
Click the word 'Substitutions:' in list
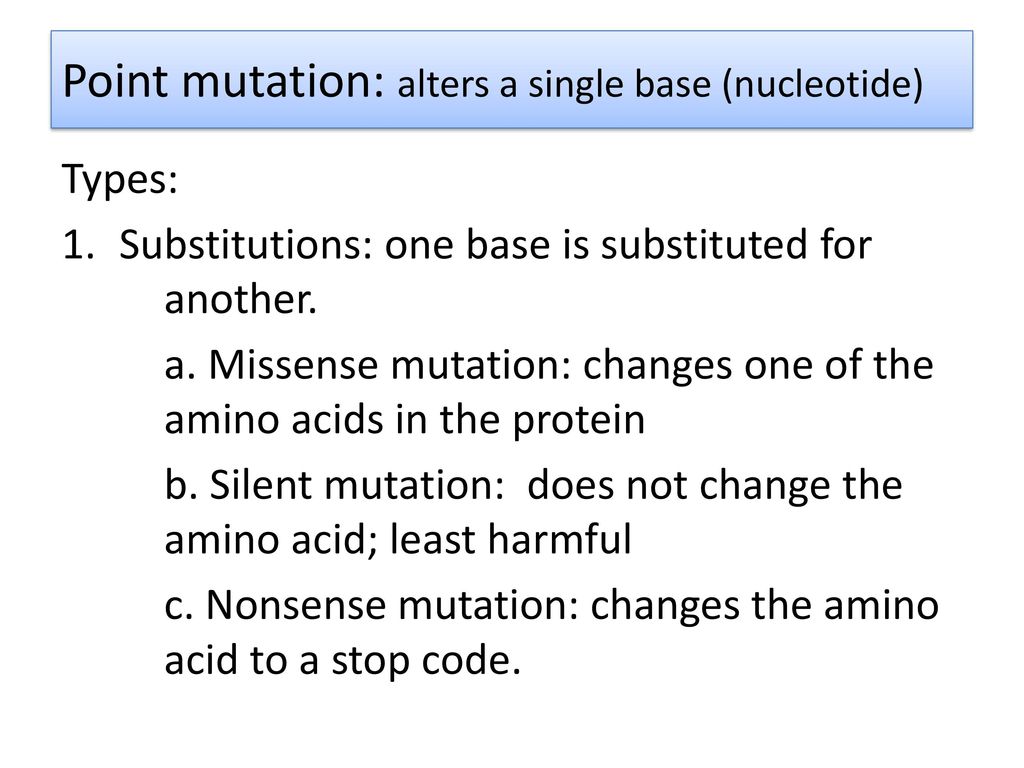(246, 245)
